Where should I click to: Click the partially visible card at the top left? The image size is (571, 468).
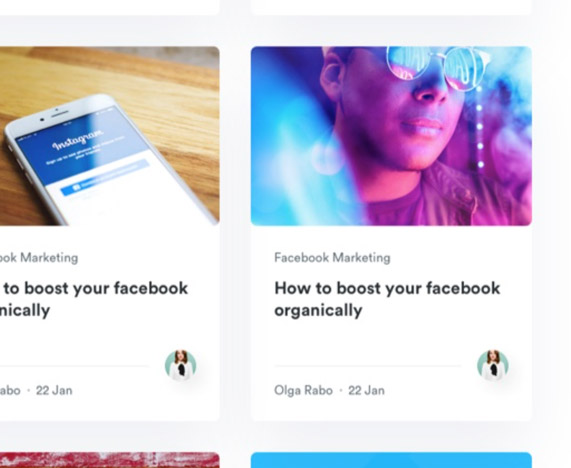[x=110, y=7]
